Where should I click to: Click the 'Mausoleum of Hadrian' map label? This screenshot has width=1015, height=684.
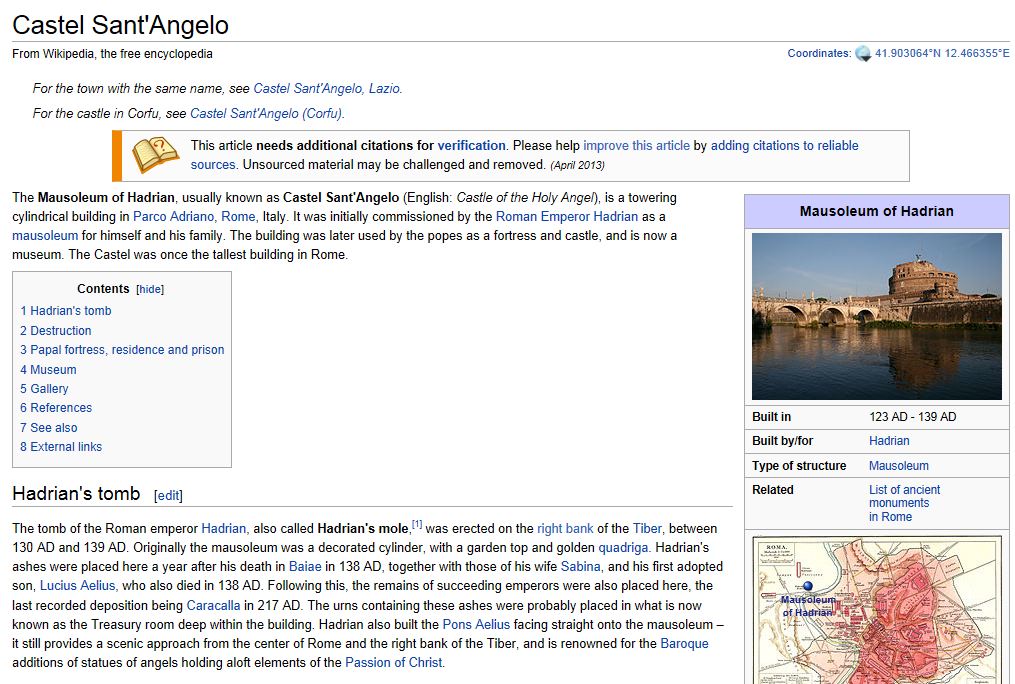(807, 606)
